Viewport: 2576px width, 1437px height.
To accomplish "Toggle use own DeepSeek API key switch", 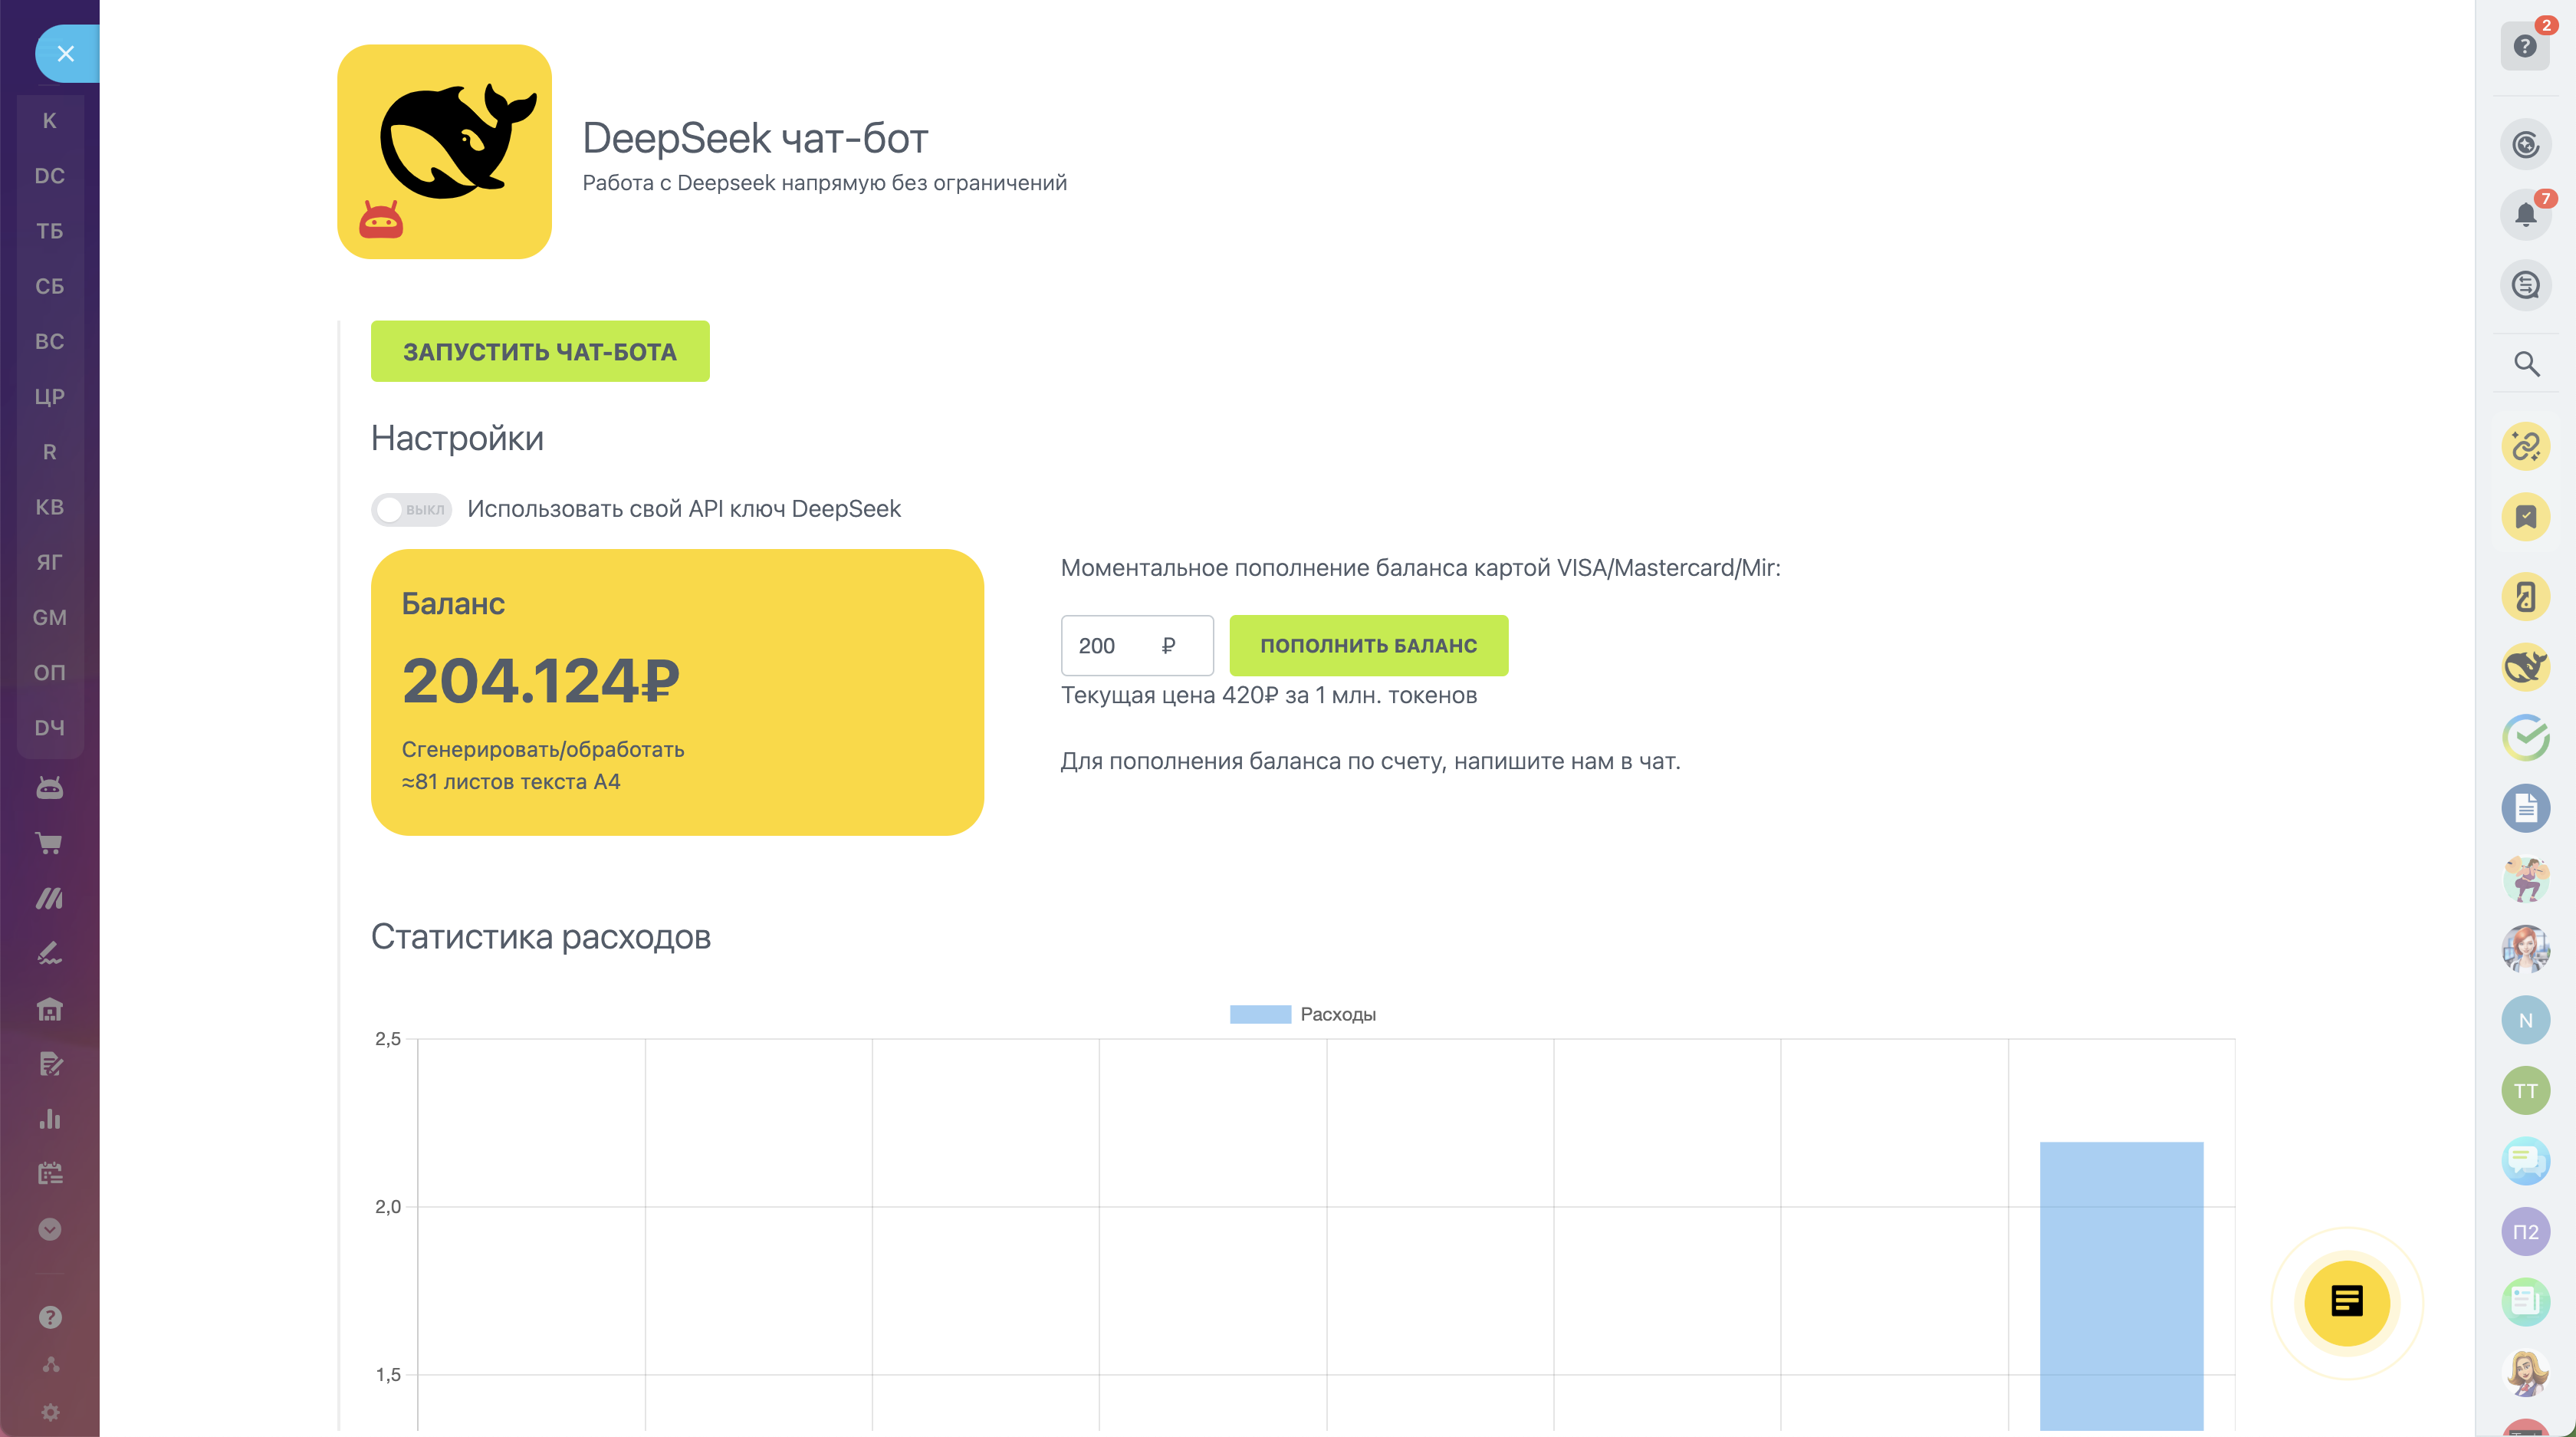I will click(x=412, y=509).
